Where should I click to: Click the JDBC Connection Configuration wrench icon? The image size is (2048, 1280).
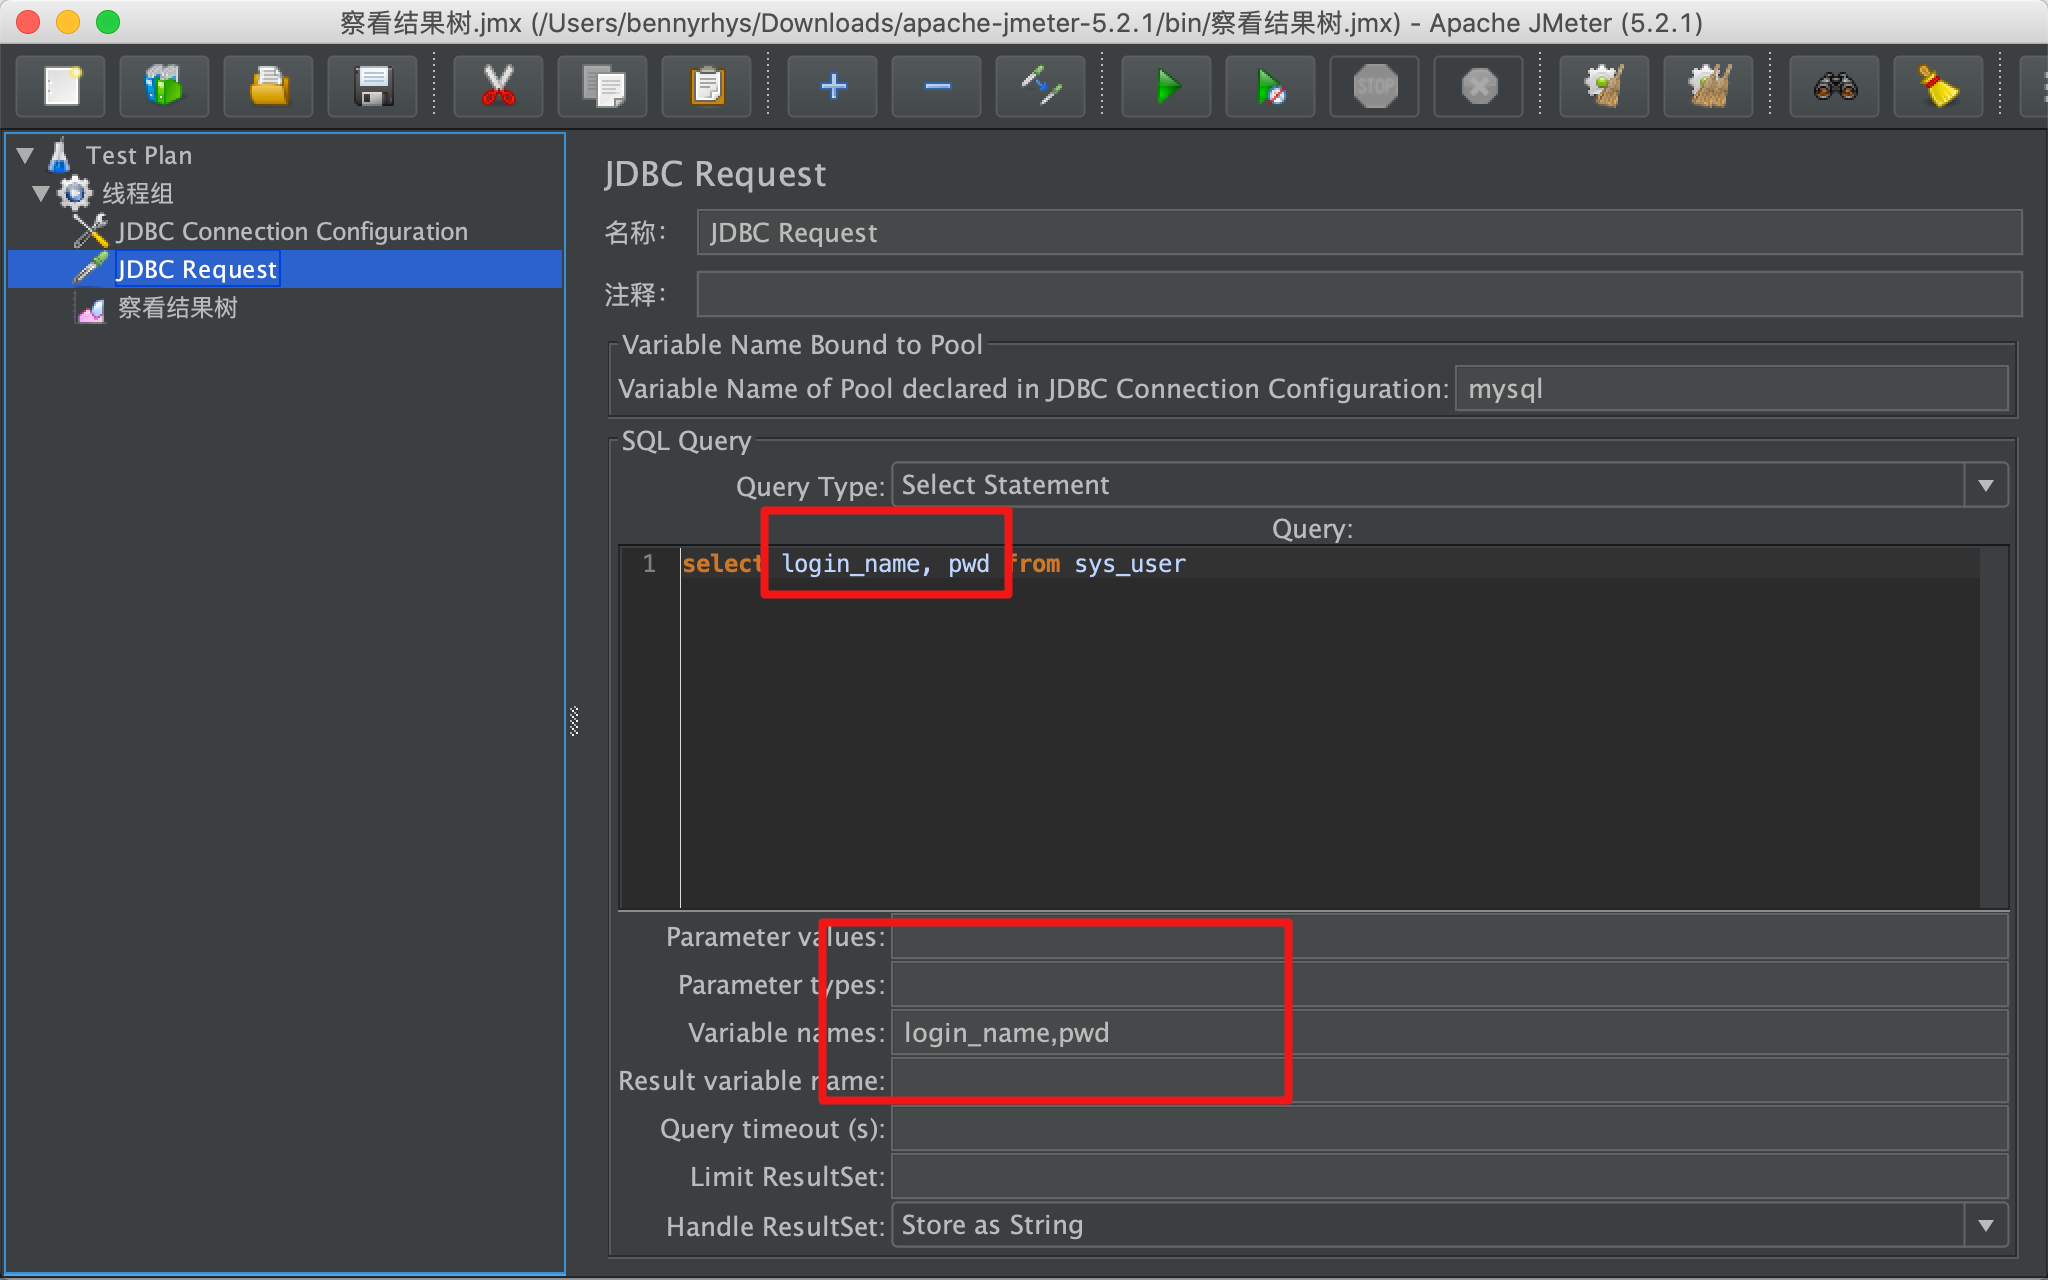pyautogui.click(x=91, y=231)
